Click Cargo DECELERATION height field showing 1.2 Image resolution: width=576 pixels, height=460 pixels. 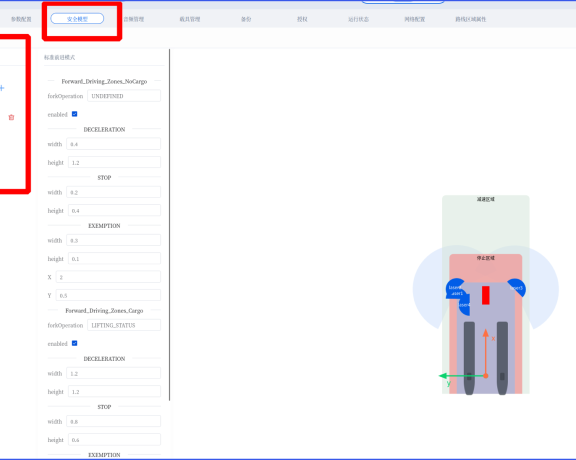(114, 392)
